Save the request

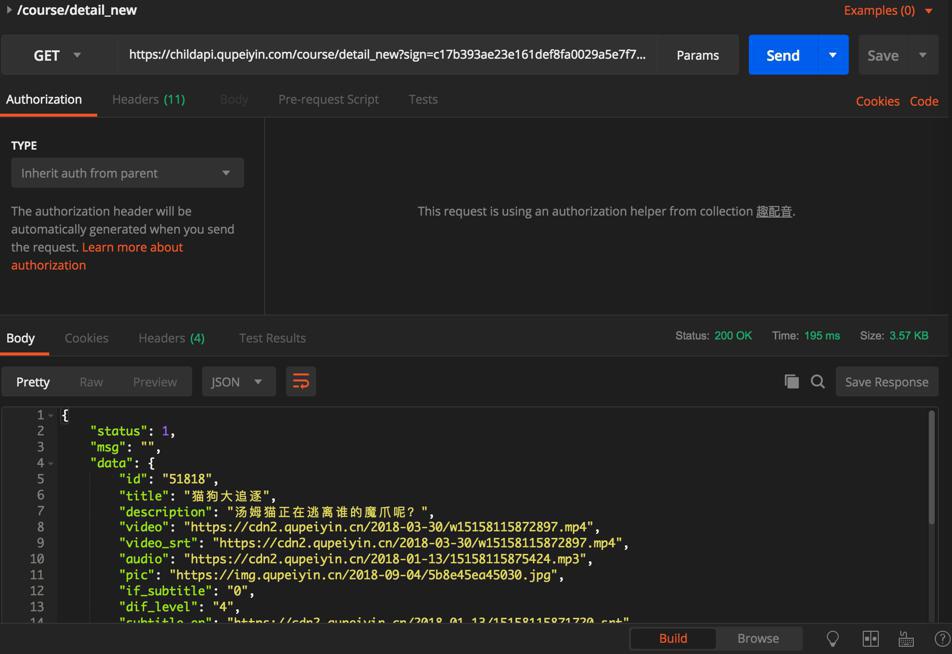[x=883, y=55]
